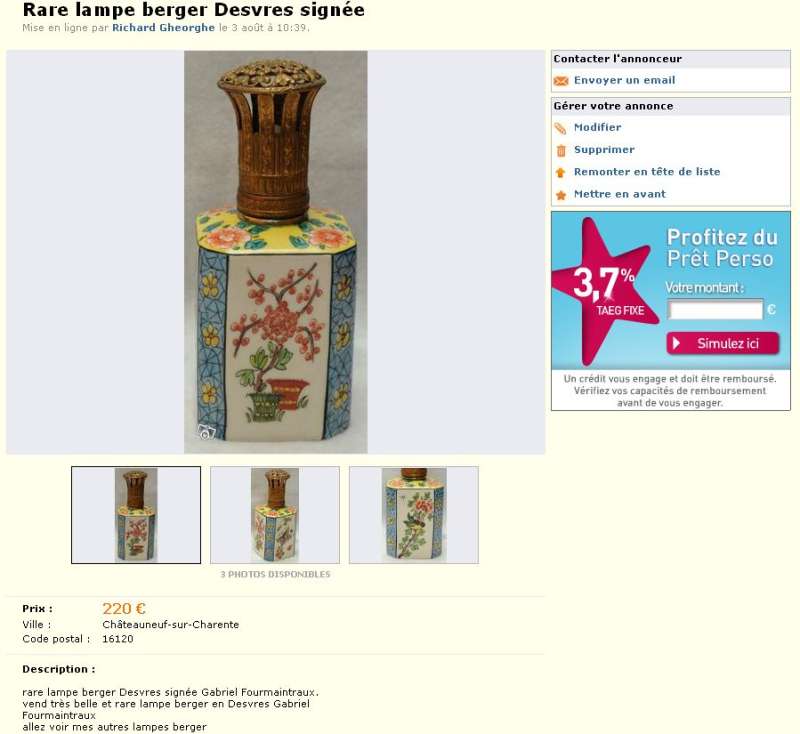This screenshot has height=734, width=800.
Task: Click the pink 3,7% TAEG star graphic
Action: 605,292
